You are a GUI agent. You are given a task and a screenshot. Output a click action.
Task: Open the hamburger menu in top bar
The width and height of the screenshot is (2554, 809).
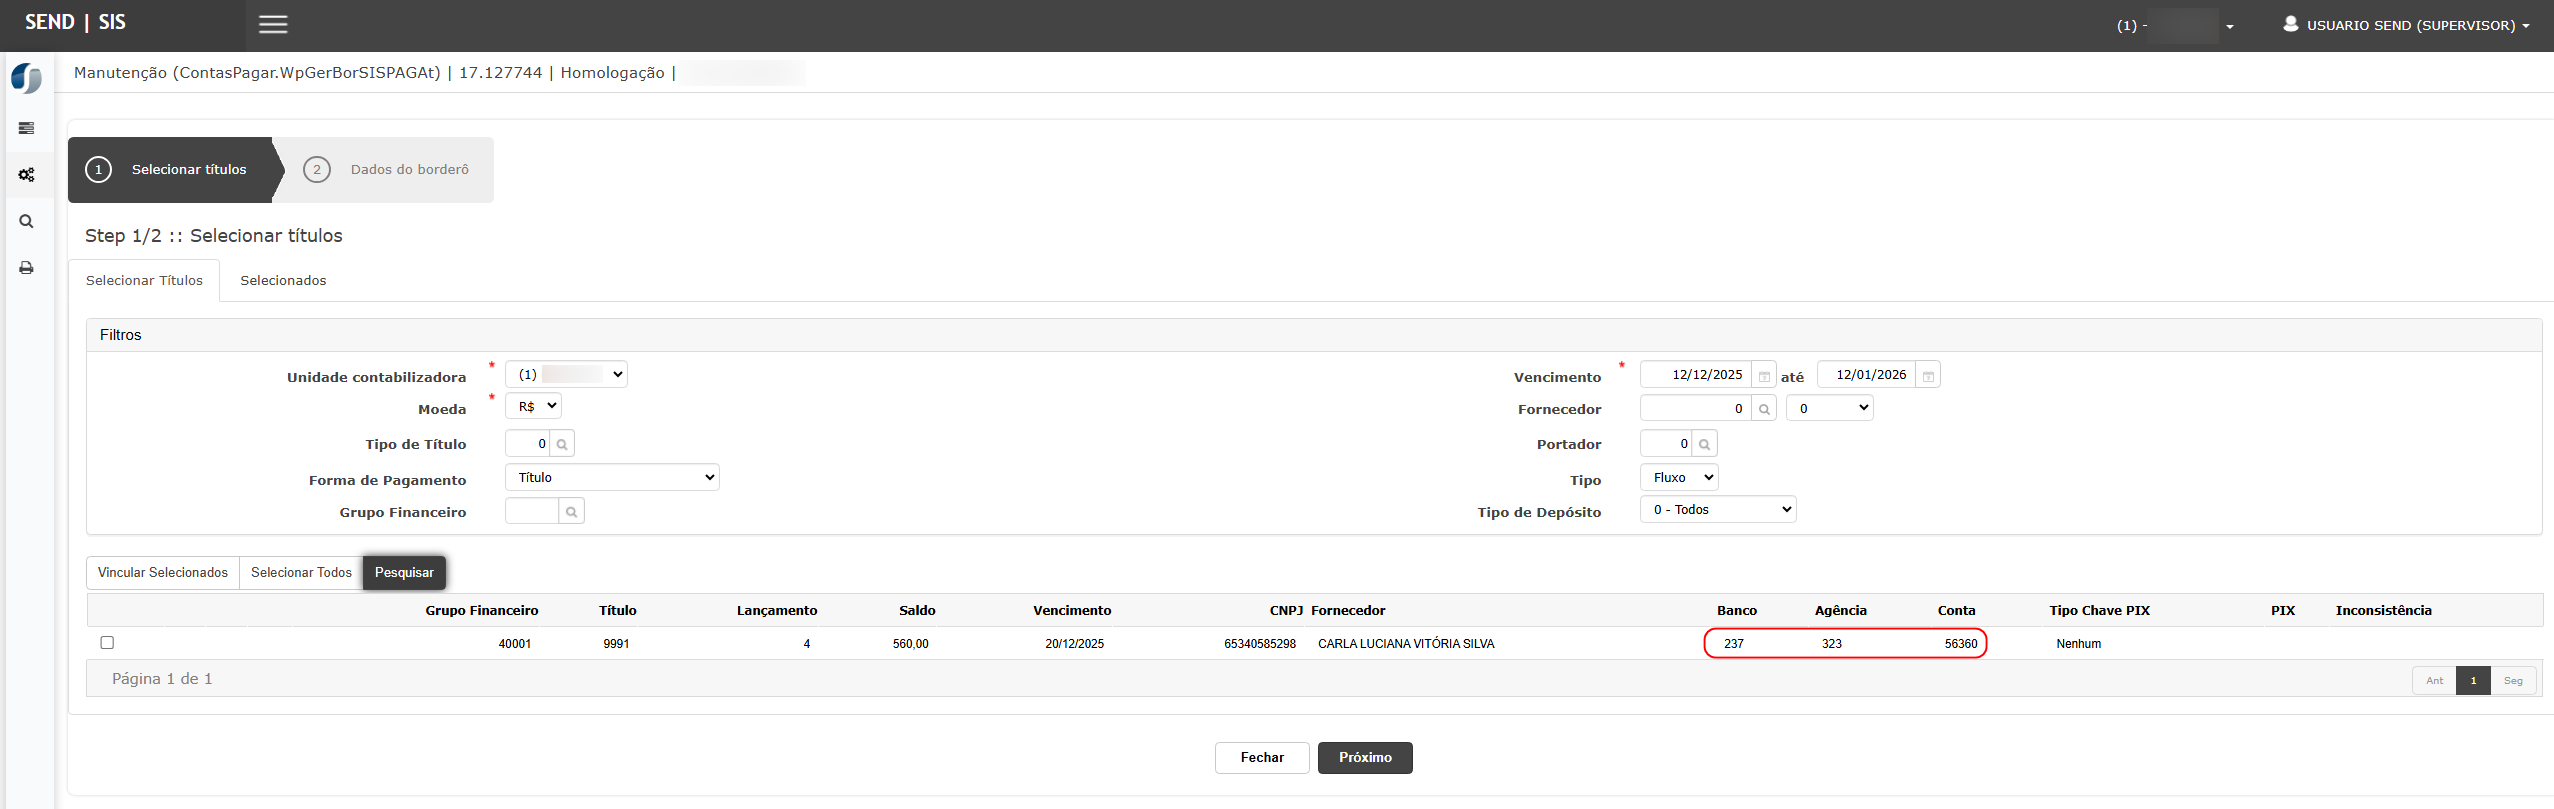273,25
